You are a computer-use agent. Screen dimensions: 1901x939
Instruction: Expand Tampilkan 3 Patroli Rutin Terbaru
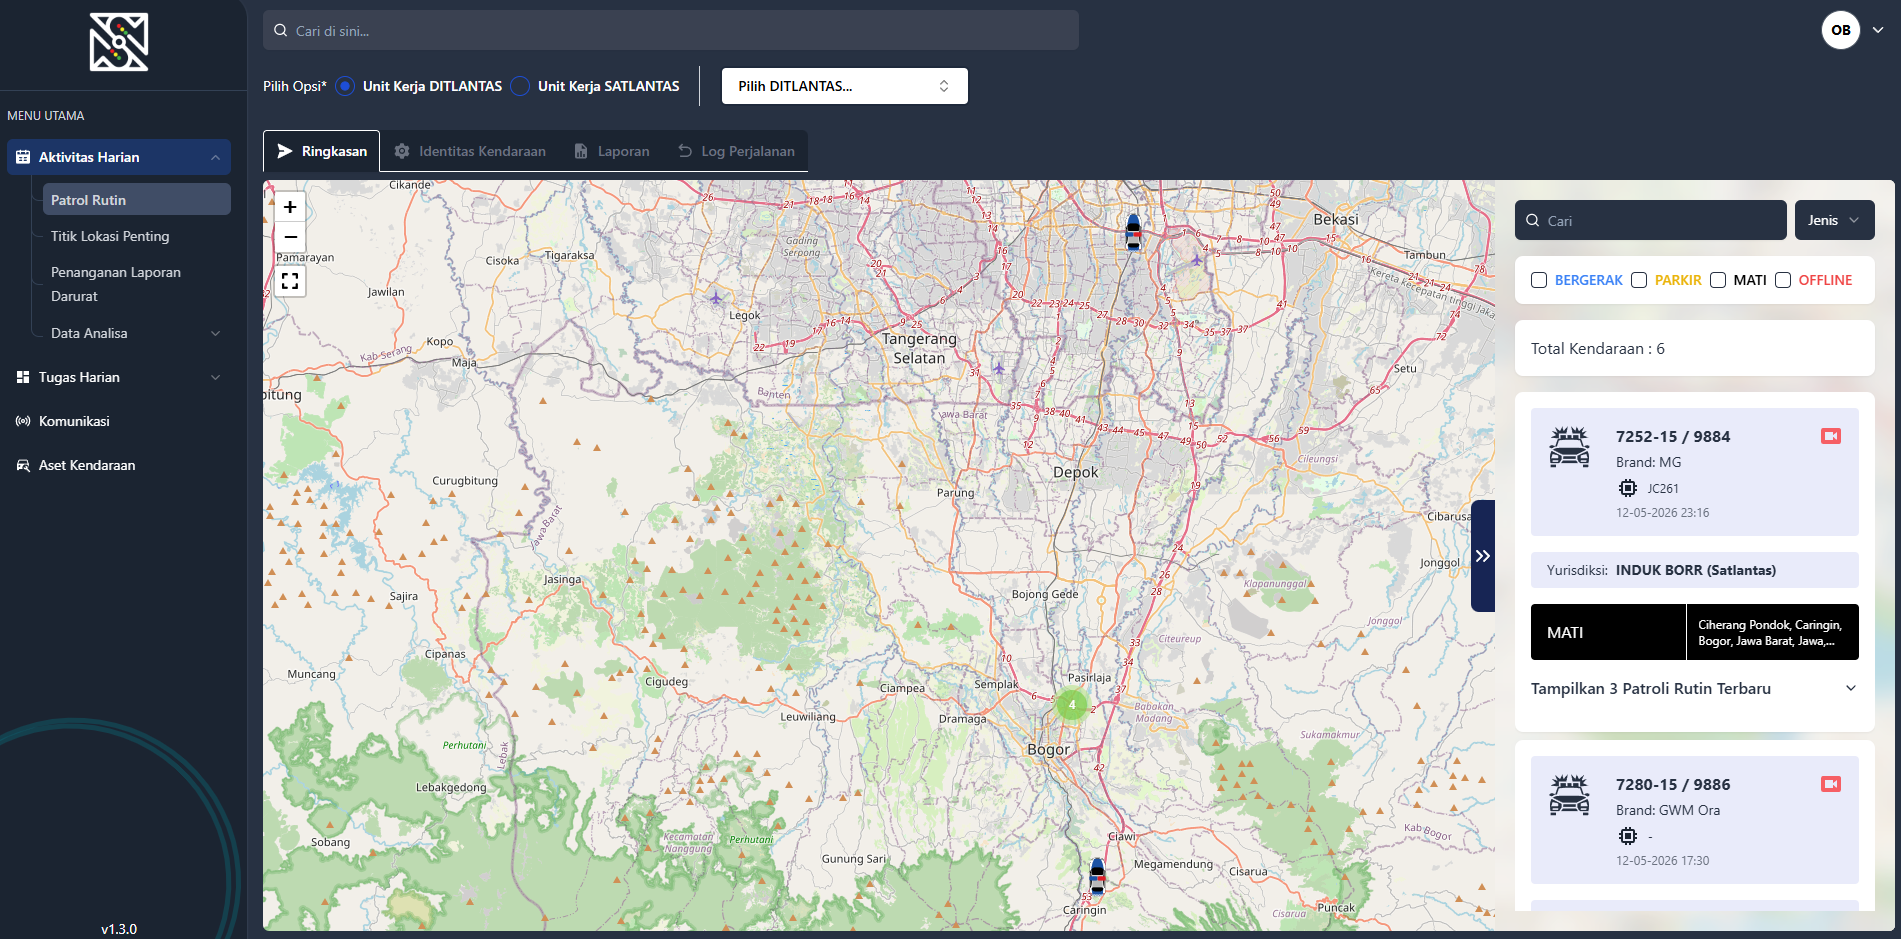(1695, 688)
